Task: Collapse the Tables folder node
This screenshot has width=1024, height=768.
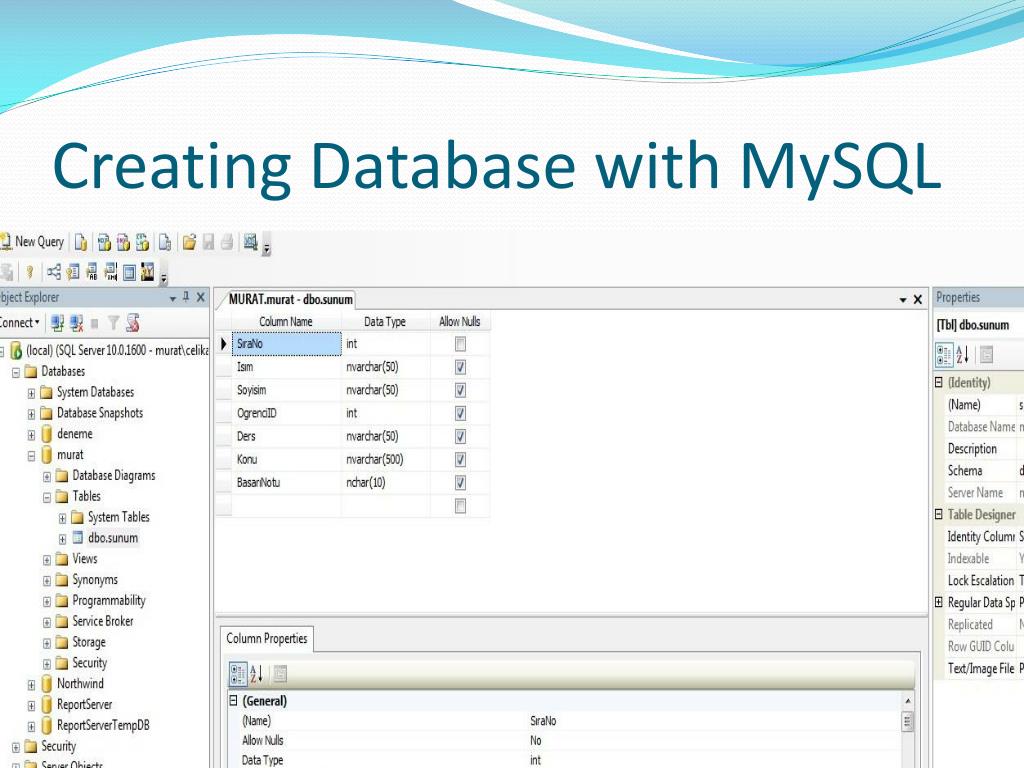Action: click(x=46, y=498)
